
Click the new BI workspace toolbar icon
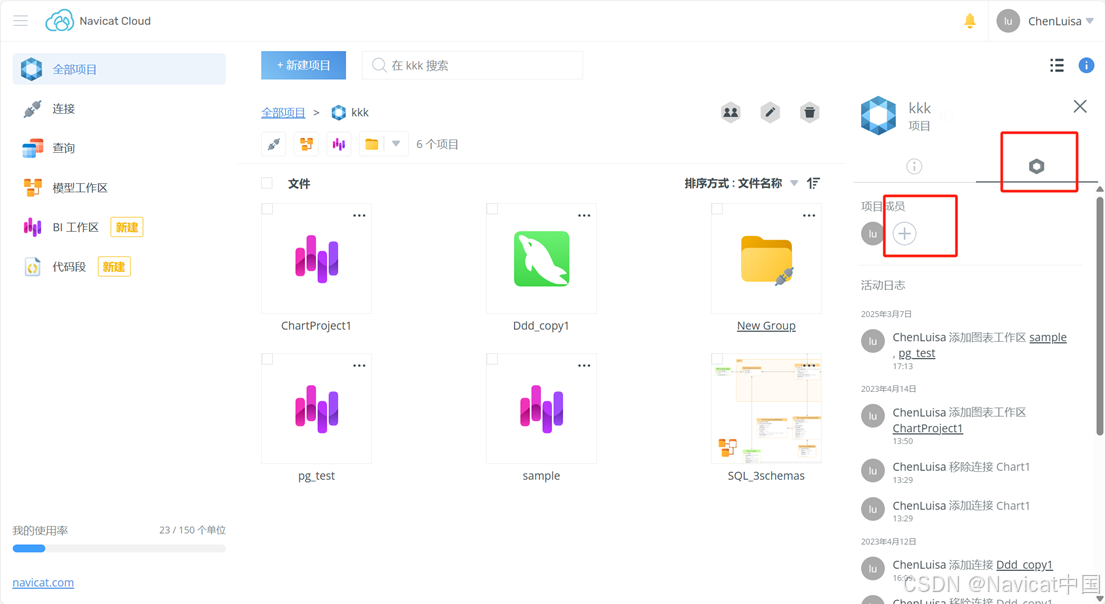pyautogui.click(x=339, y=144)
